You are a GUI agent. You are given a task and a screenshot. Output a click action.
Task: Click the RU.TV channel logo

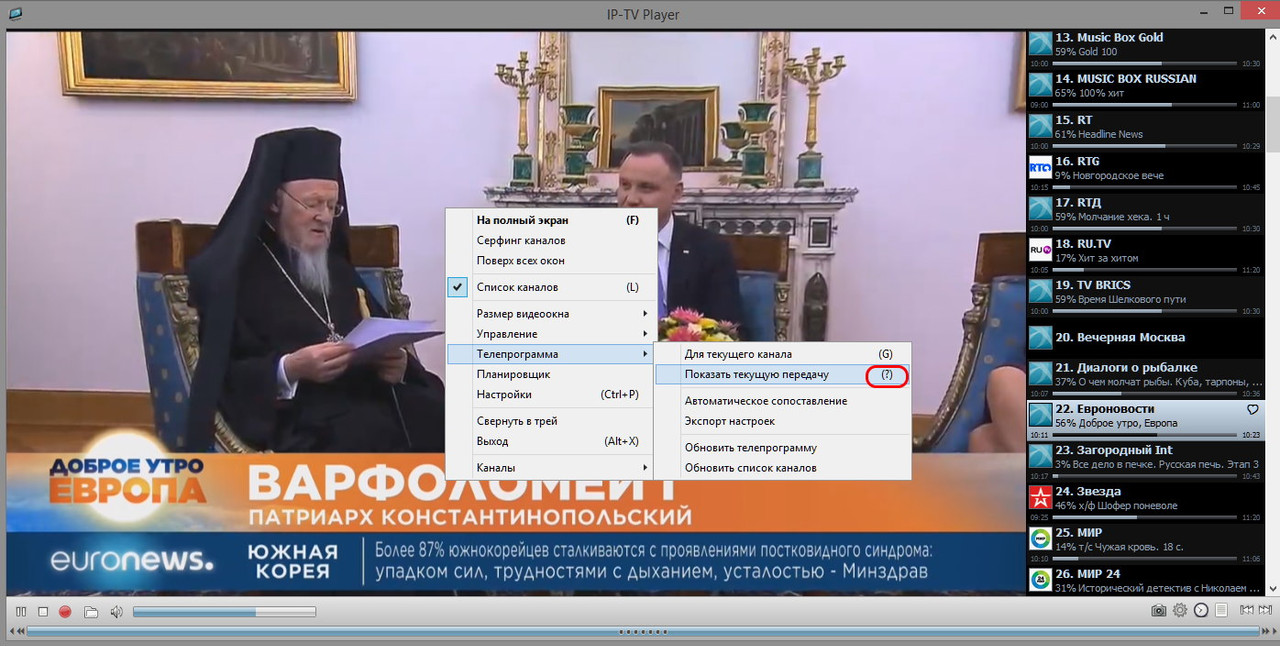pyautogui.click(x=1040, y=249)
